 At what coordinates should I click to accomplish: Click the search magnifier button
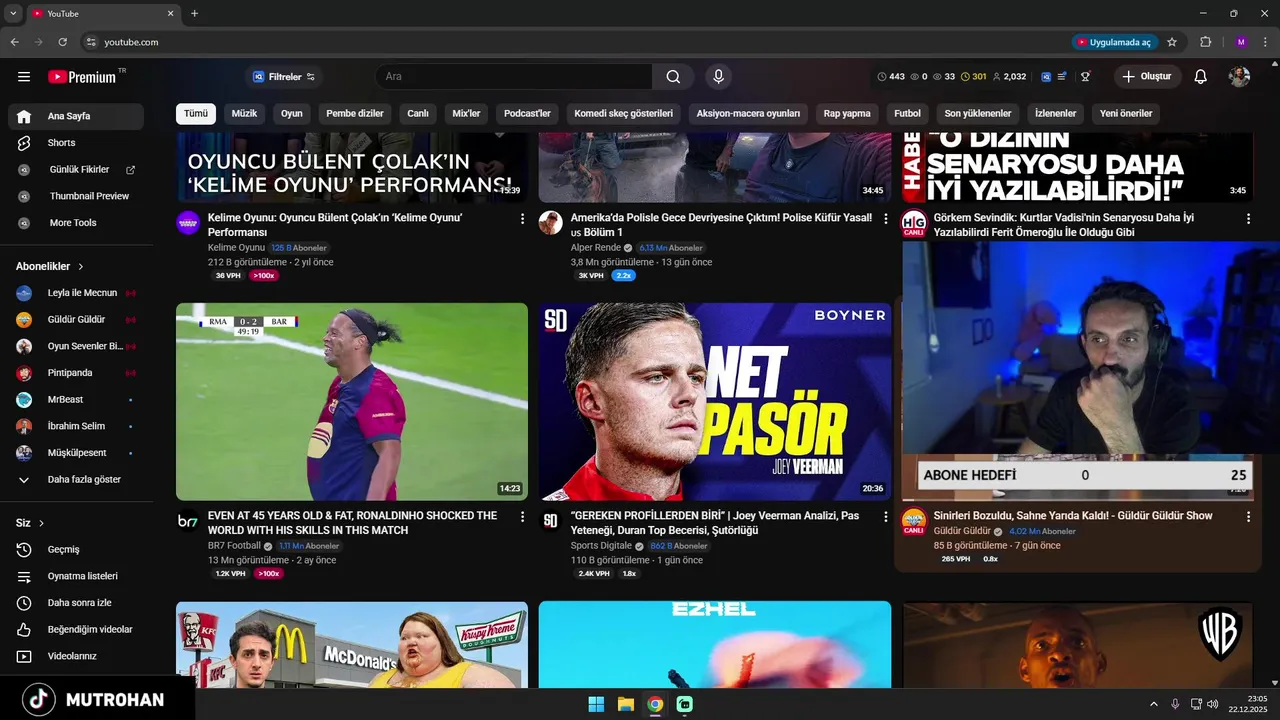pyautogui.click(x=673, y=77)
